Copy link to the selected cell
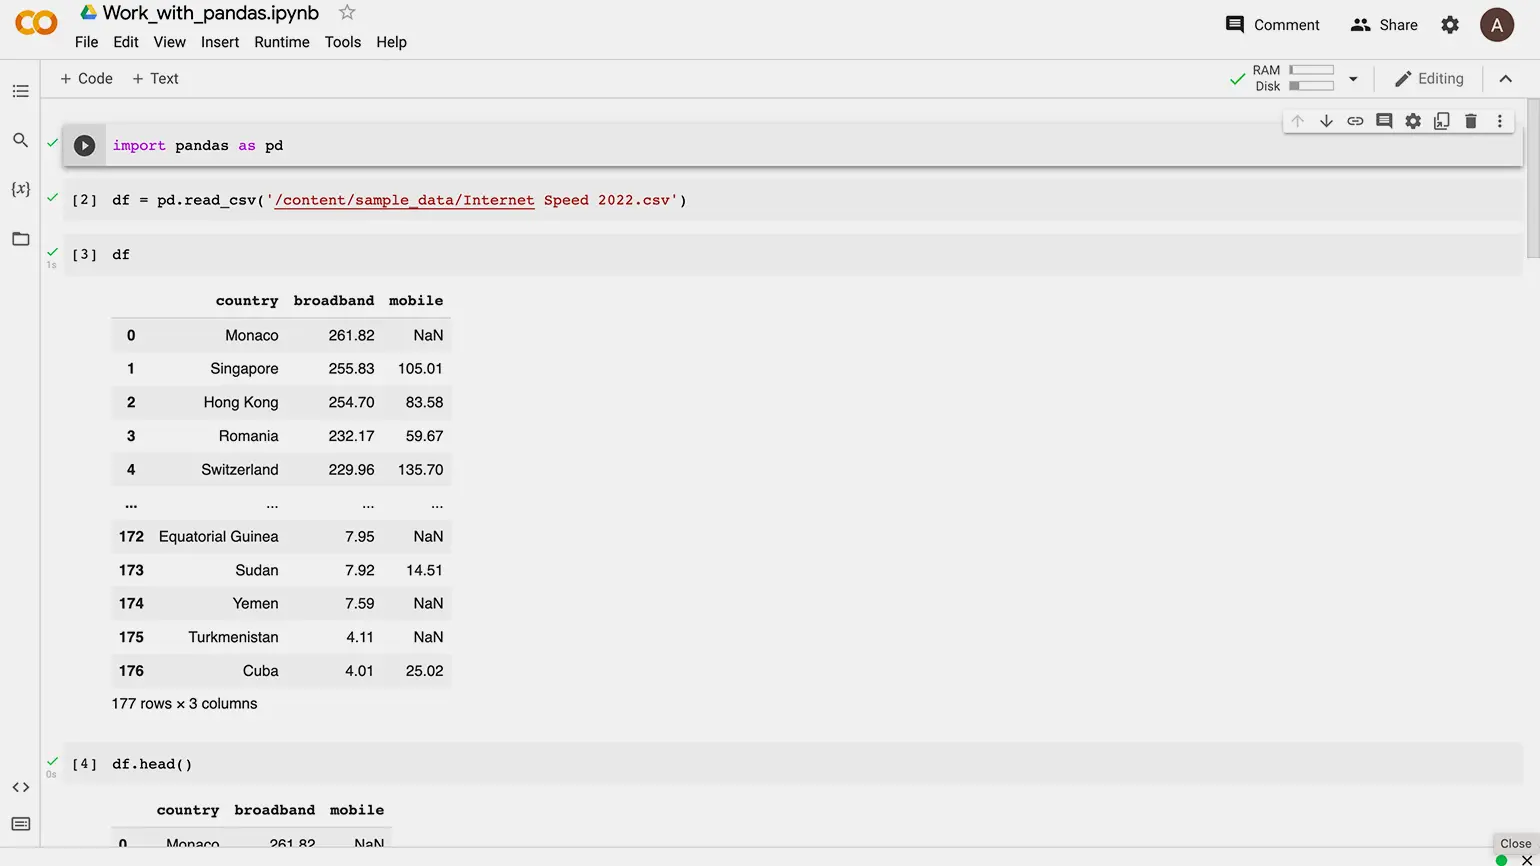The image size is (1540, 866). [x=1355, y=121]
